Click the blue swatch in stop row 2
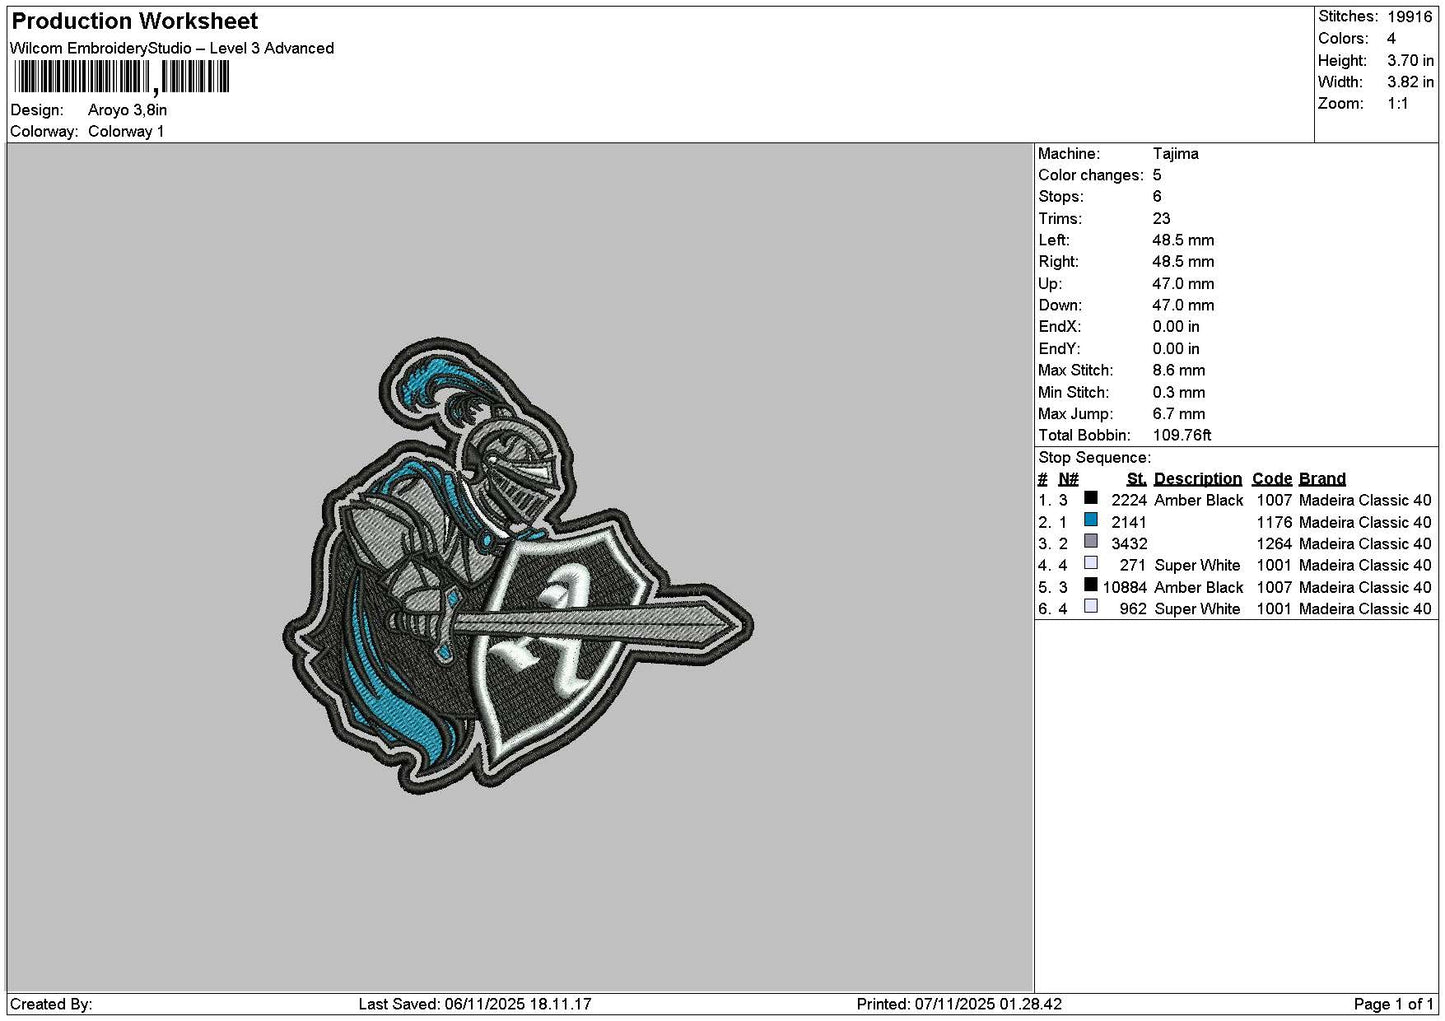 click(1091, 520)
